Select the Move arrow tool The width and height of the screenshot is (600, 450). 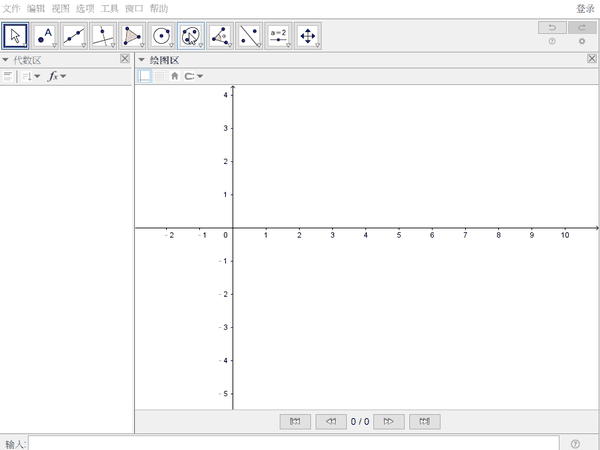click(15, 36)
